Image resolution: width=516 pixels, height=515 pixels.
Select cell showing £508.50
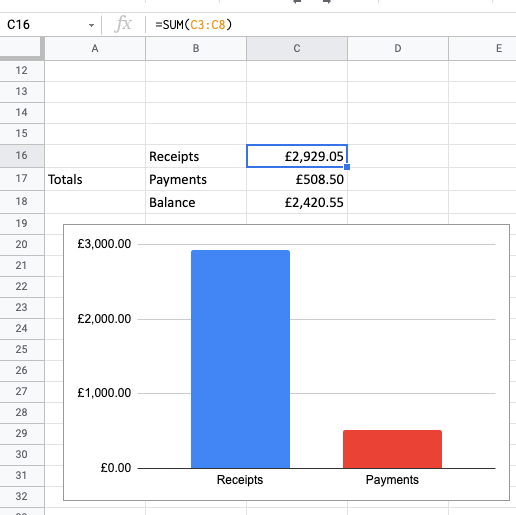pyautogui.click(x=297, y=179)
